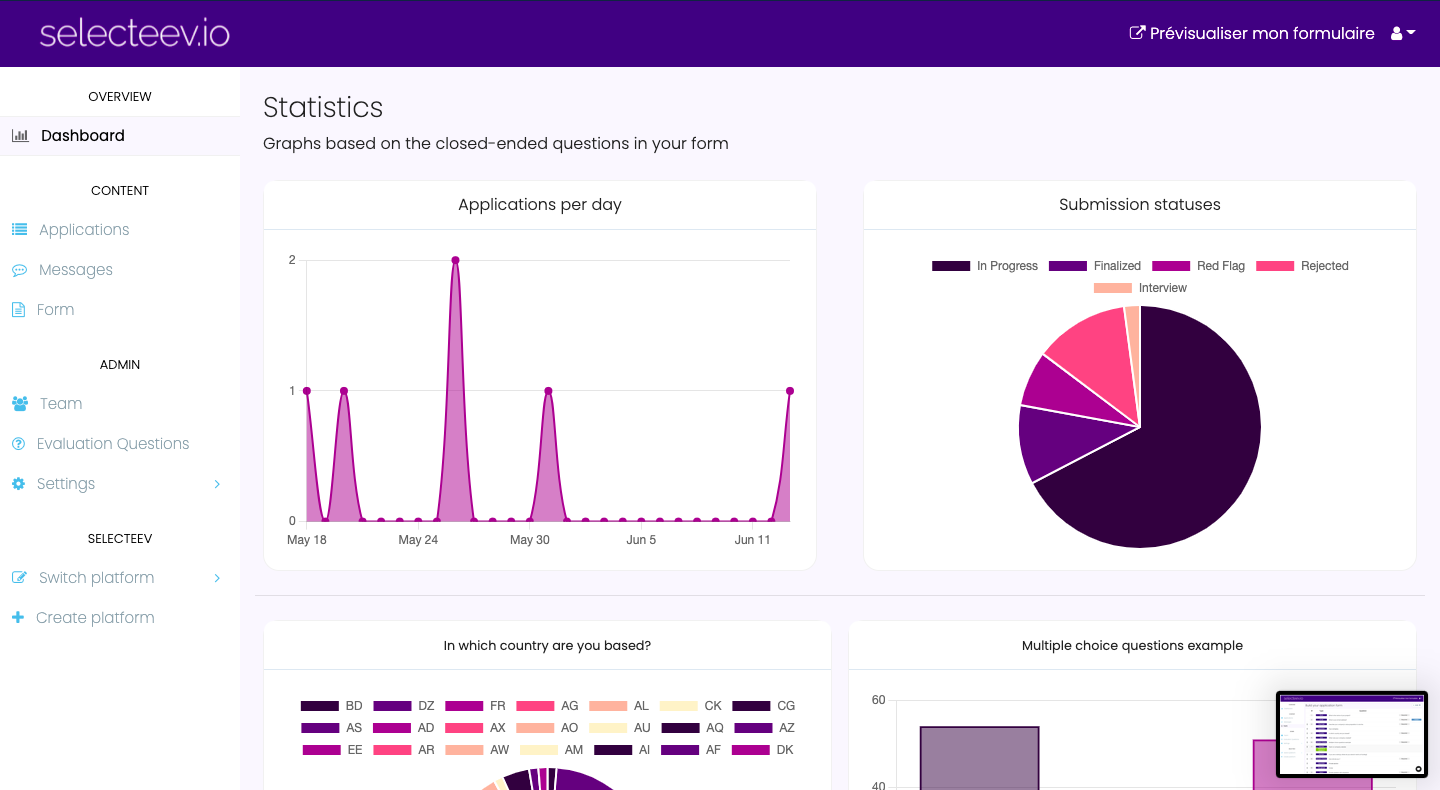Select the Overview section heading

(119, 96)
